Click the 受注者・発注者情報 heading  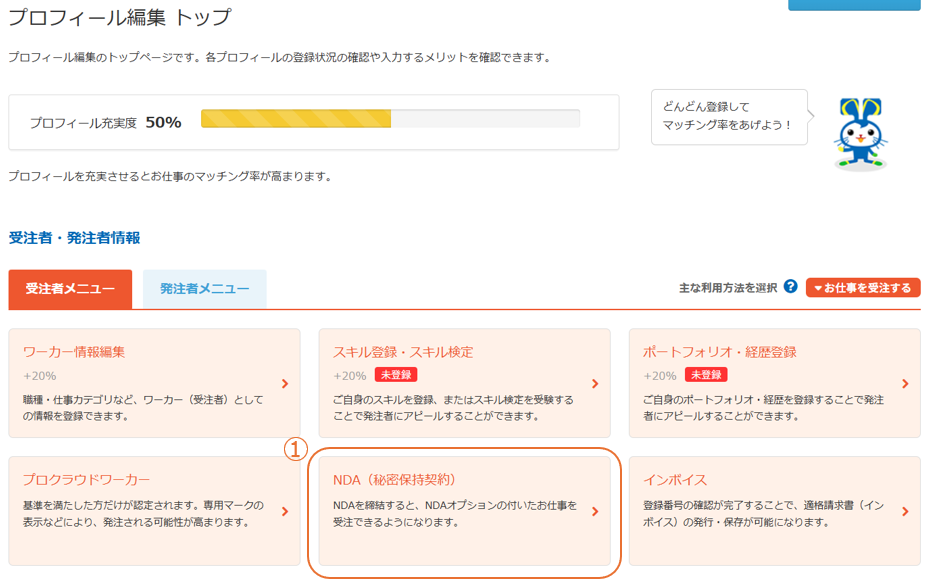point(74,238)
